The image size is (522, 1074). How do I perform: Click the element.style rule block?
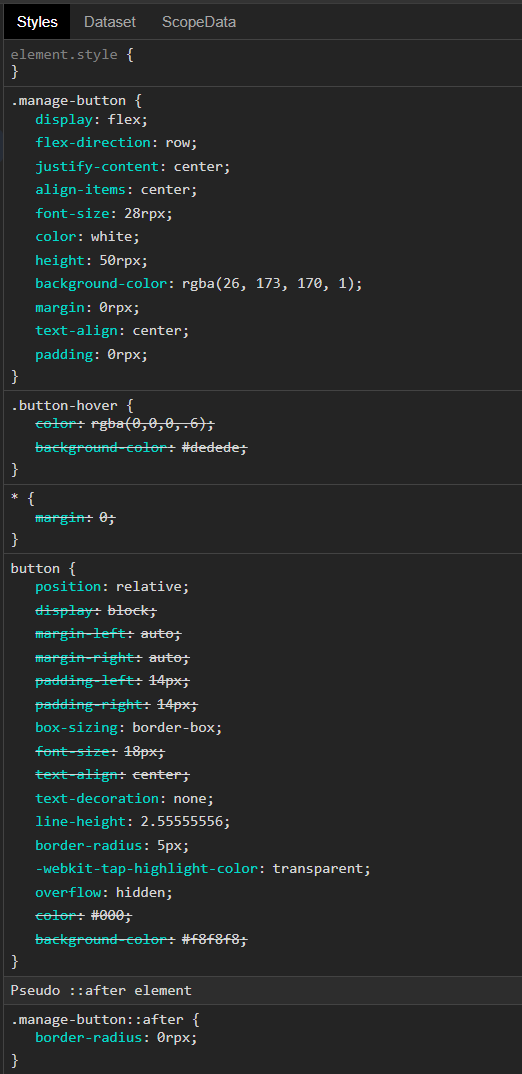[x=261, y=63]
